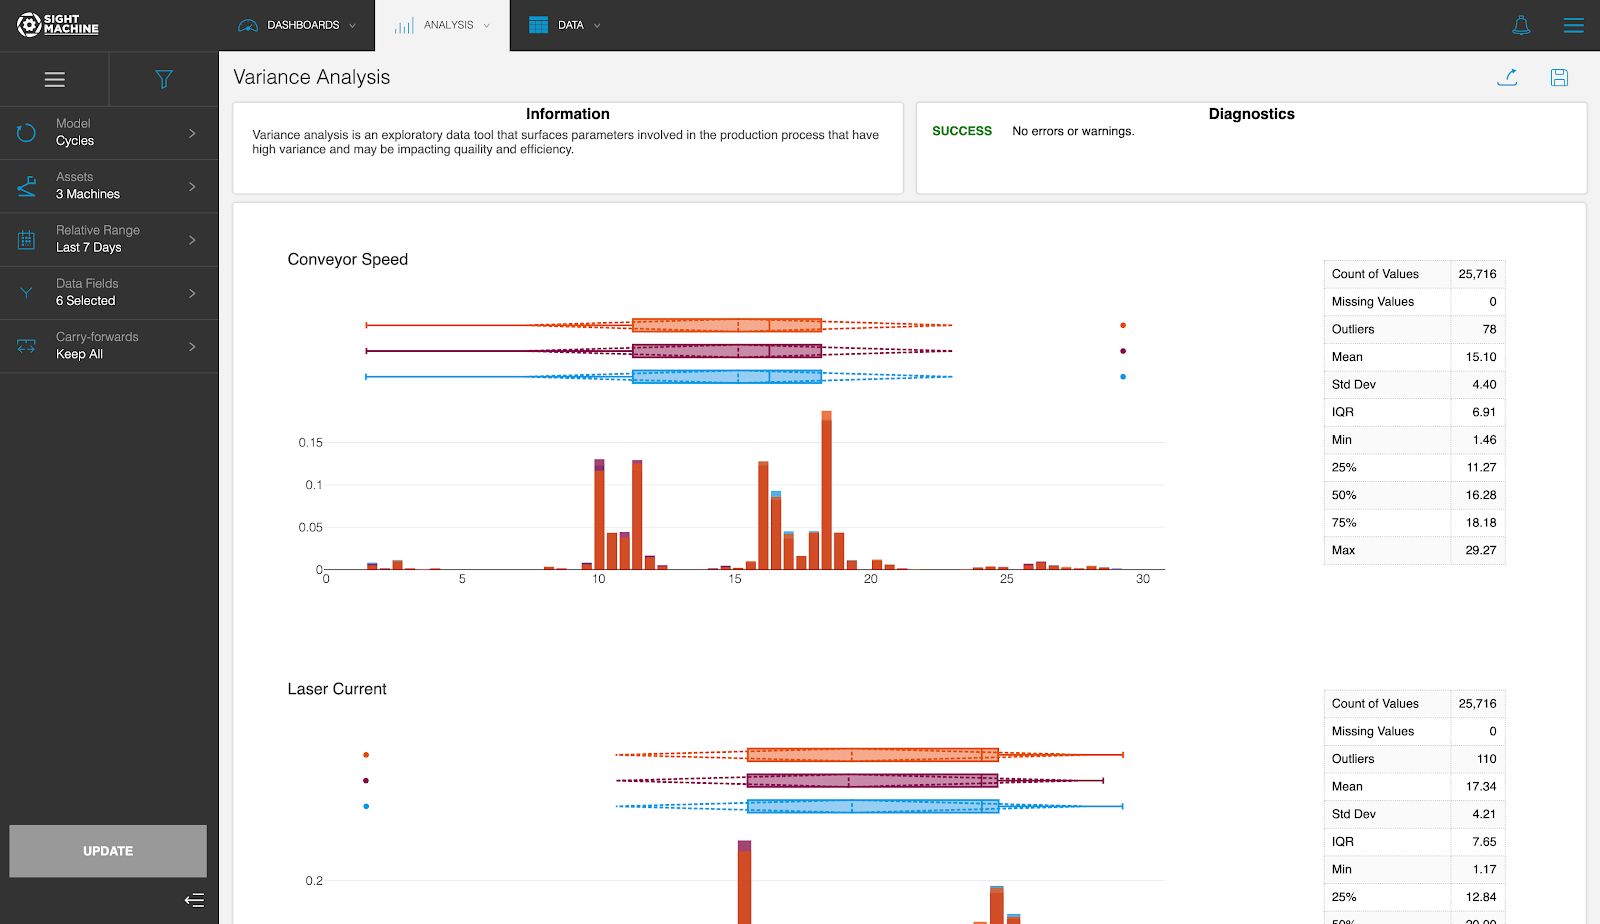Viewport: 1600px width, 924px height.
Task: Open the Dashboards dropdown menu
Action: pos(297,25)
